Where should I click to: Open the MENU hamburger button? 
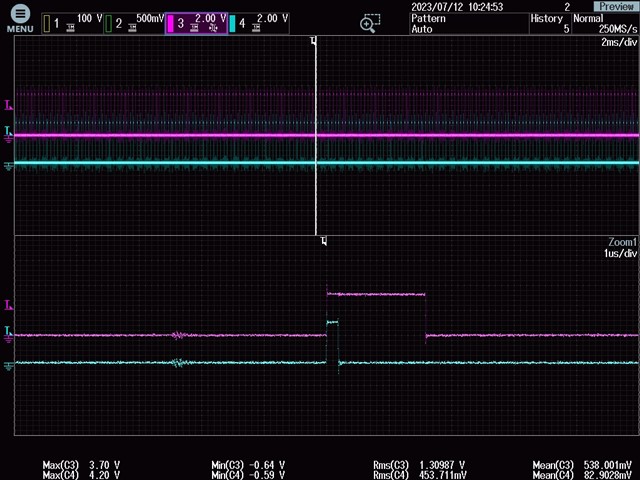point(20,20)
